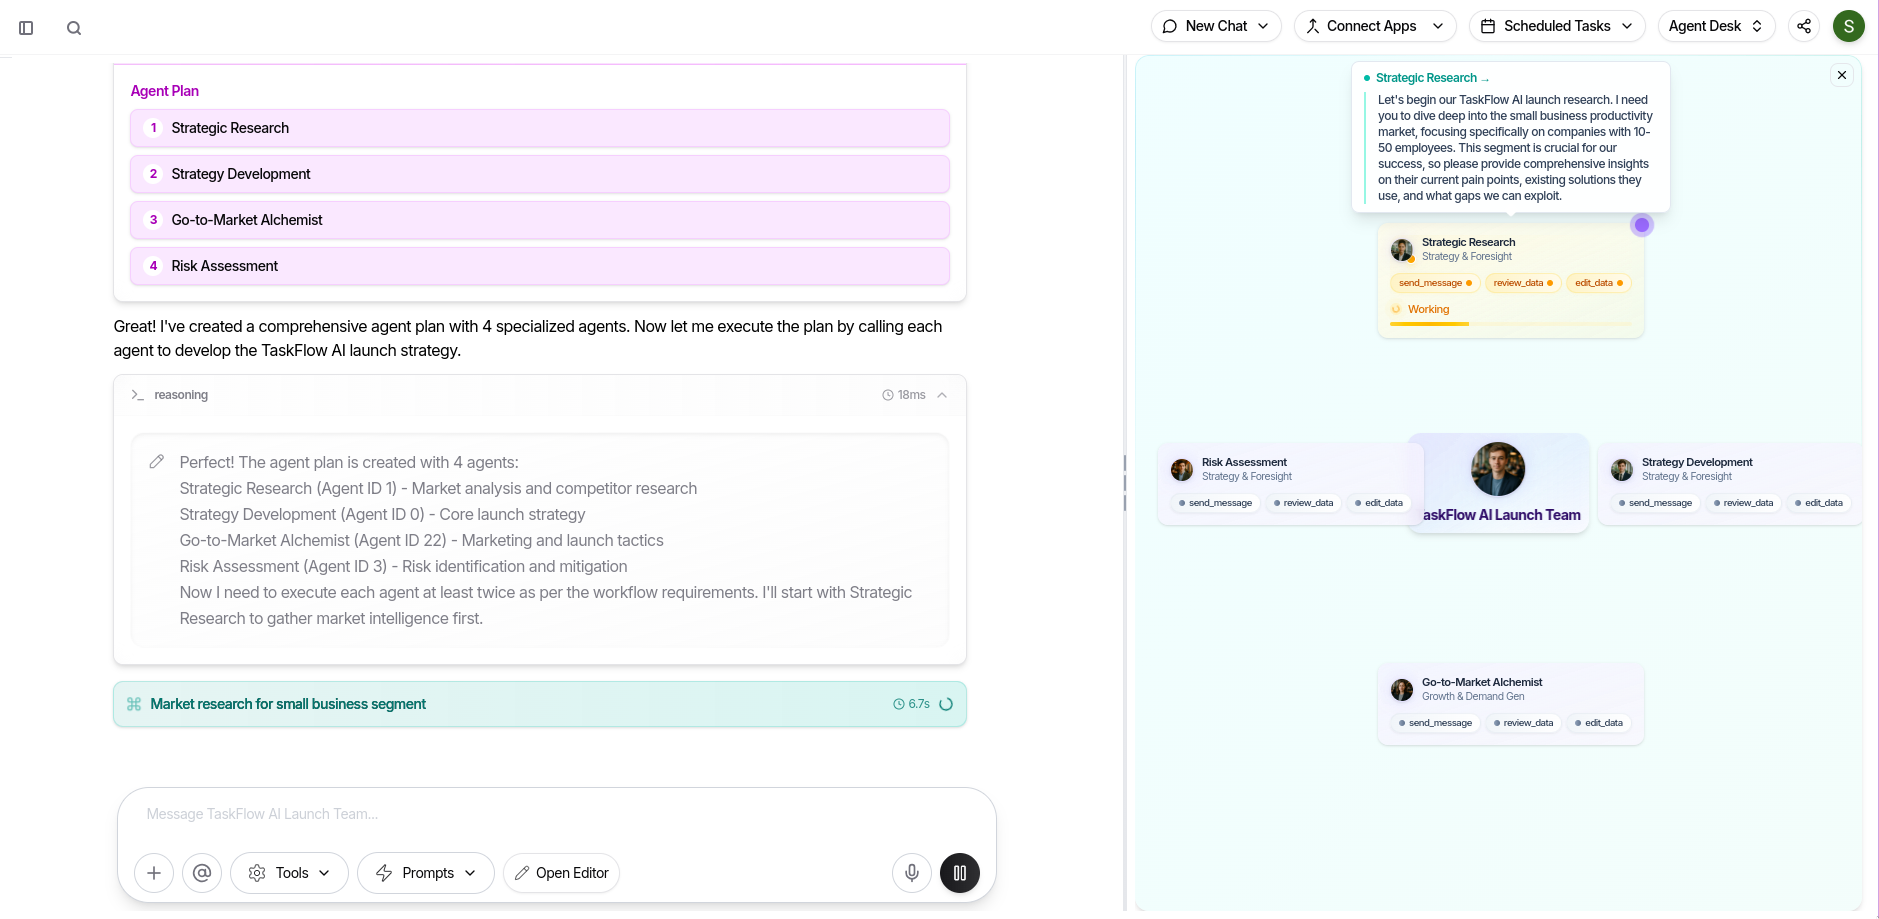Image resolution: width=1879 pixels, height=919 pixels.
Task: Open the Tools dropdown
Action: (289, 873)
